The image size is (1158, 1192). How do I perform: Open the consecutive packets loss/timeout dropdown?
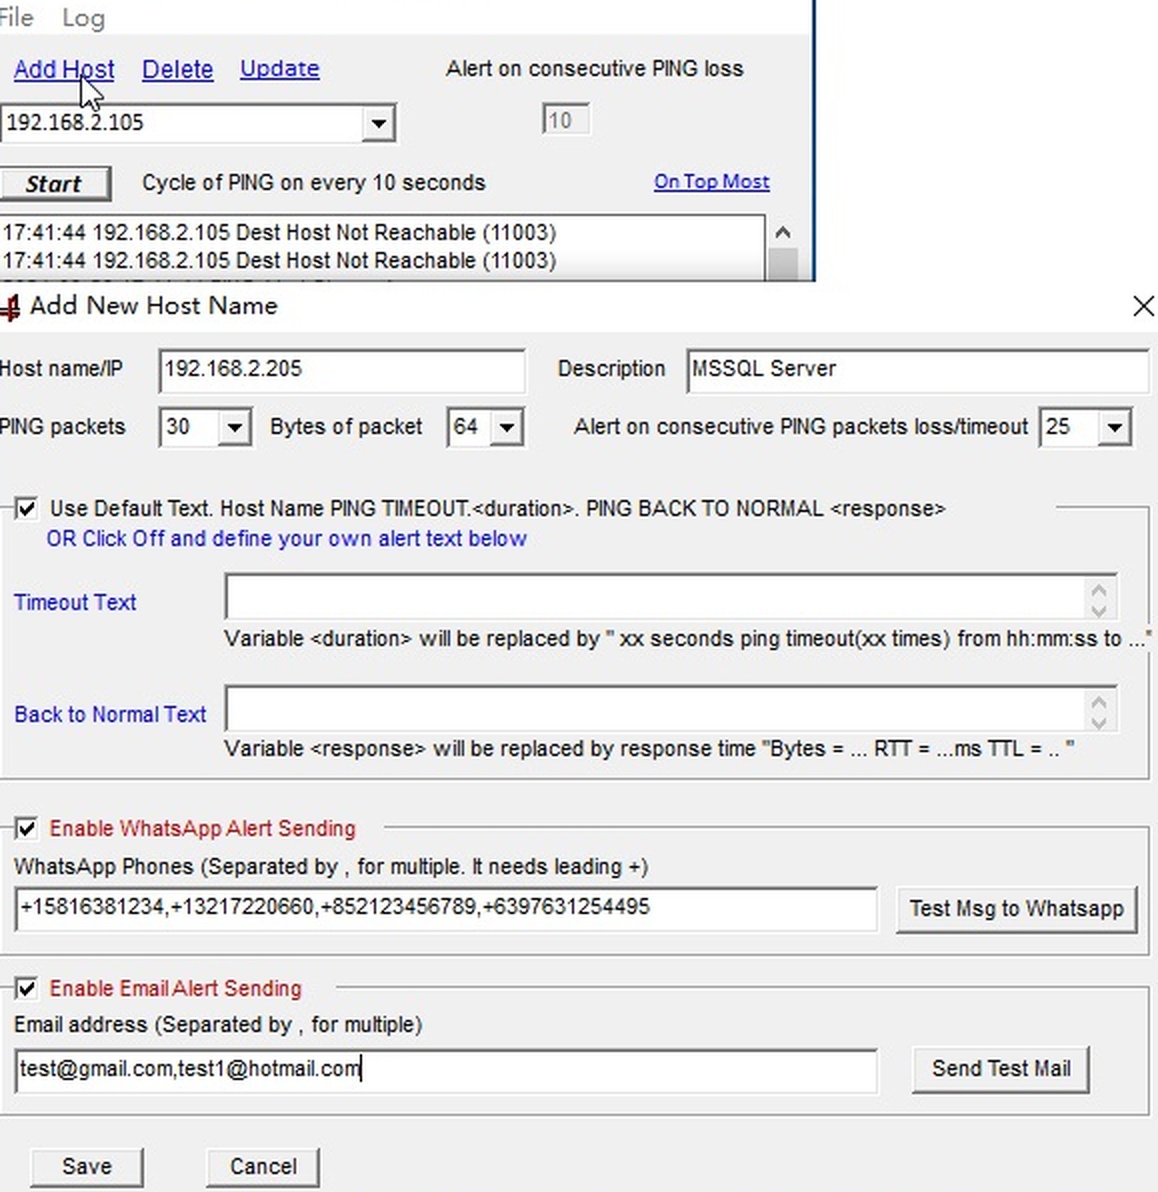tap(1113, 427)
